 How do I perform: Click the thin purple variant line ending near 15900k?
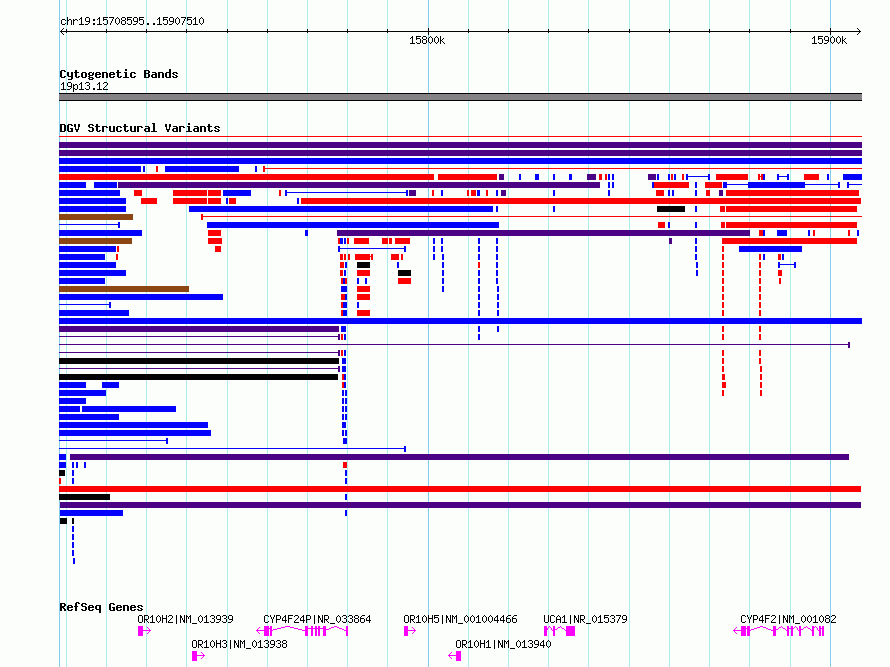pos(454,345)
